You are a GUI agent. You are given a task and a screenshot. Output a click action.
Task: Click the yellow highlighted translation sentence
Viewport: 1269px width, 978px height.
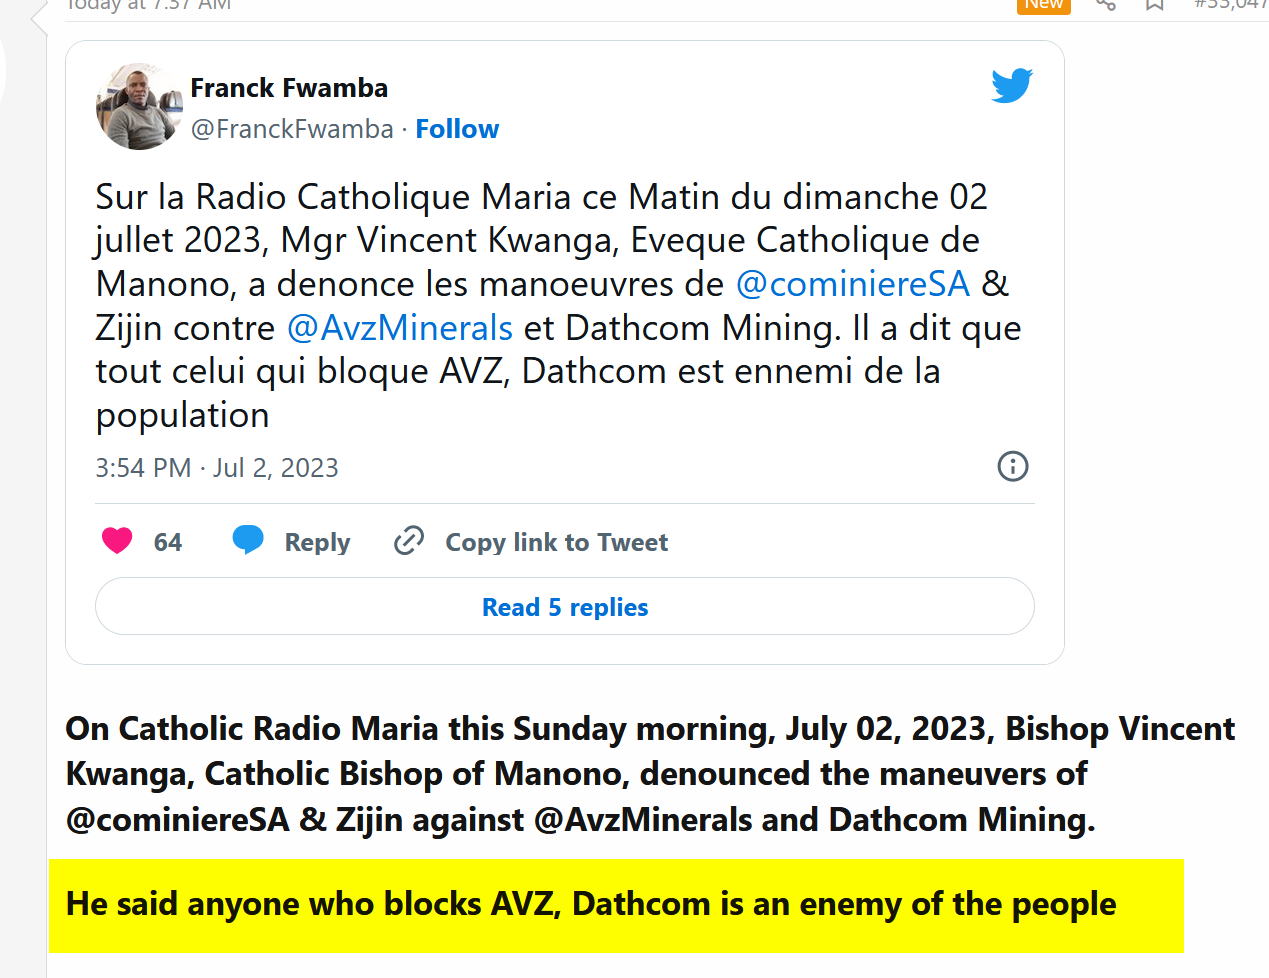point(591,904)
